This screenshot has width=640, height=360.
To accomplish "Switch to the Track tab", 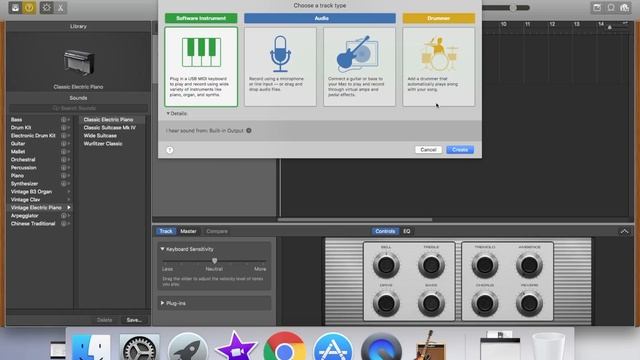I will tap(166, 231).
